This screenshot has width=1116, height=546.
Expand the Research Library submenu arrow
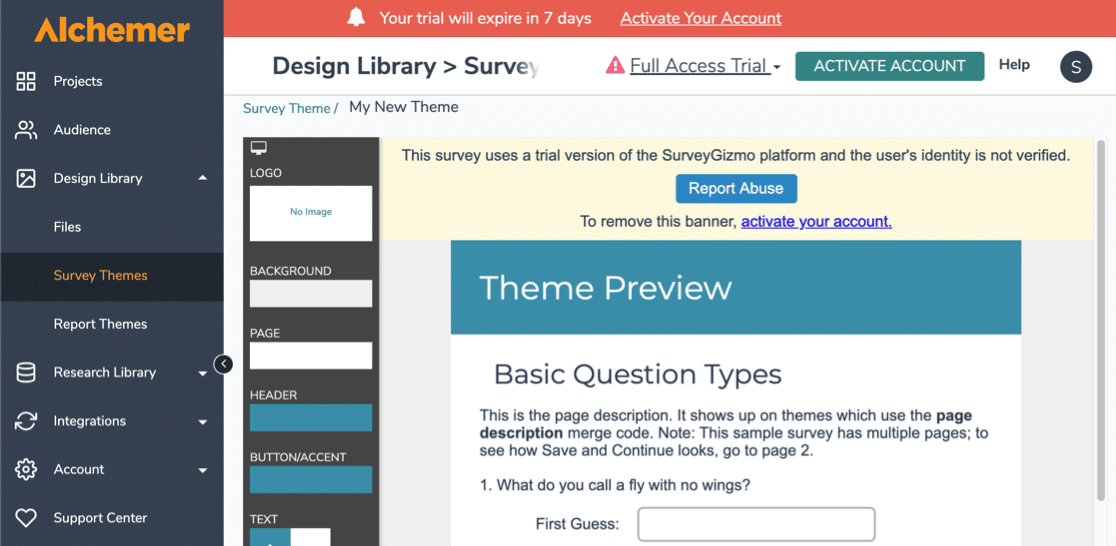click(203, 373)
